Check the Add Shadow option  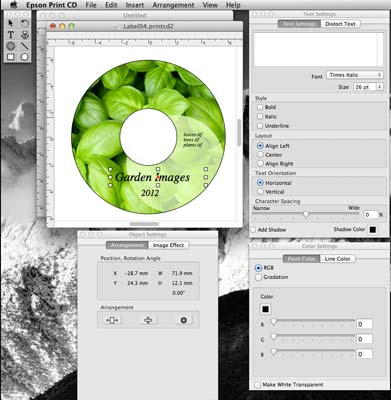(253, 230)
